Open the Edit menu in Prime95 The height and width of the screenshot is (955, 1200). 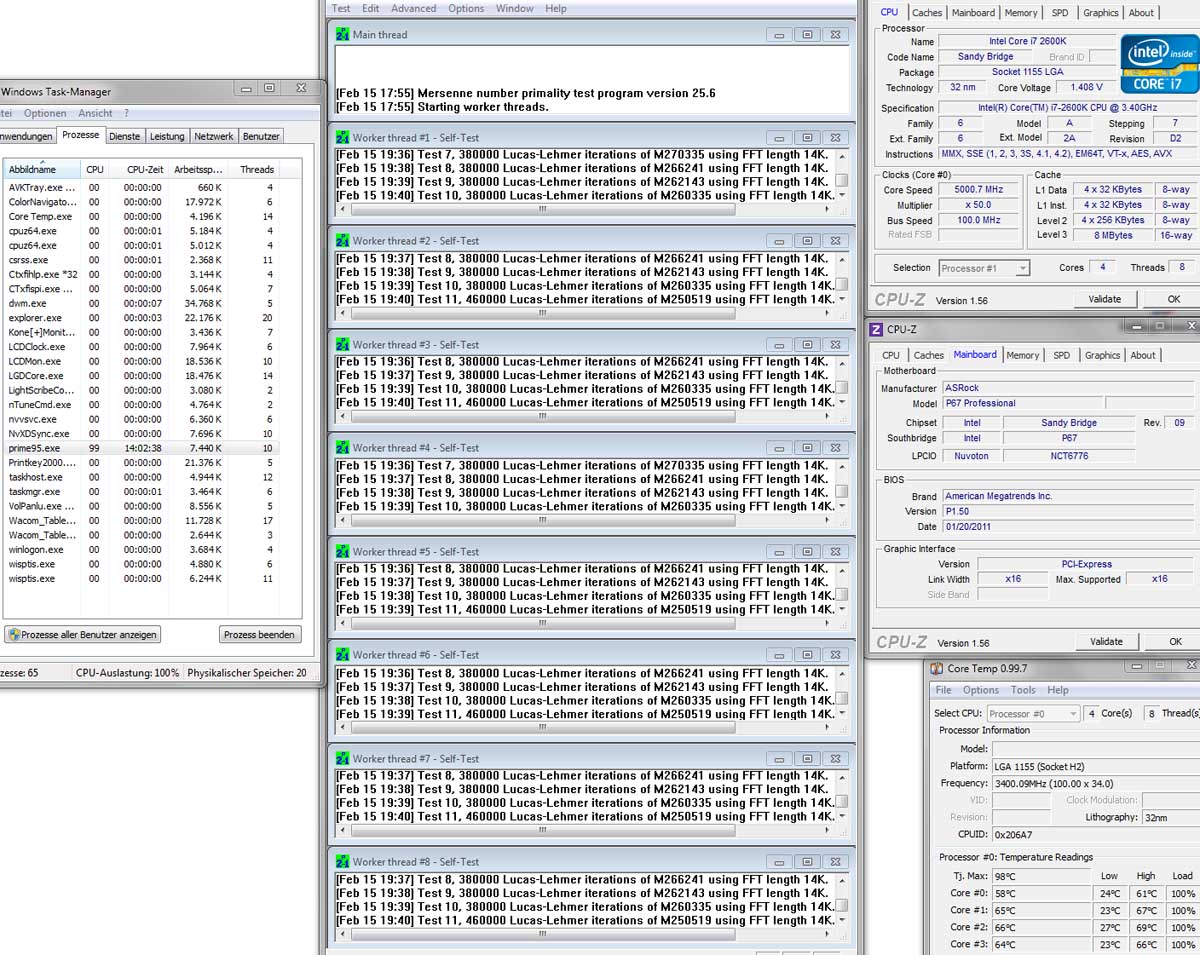pyautogui.click(x=371, y=8)
